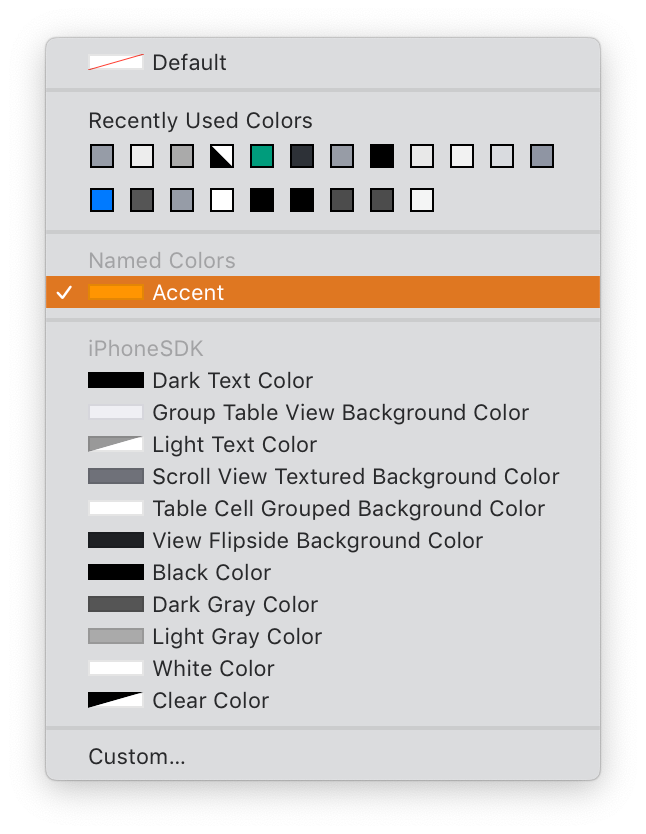The width and height of the screenshot is (646, 834).
Task: Click the red-slash Default swatch
Action: click(116, 62)
